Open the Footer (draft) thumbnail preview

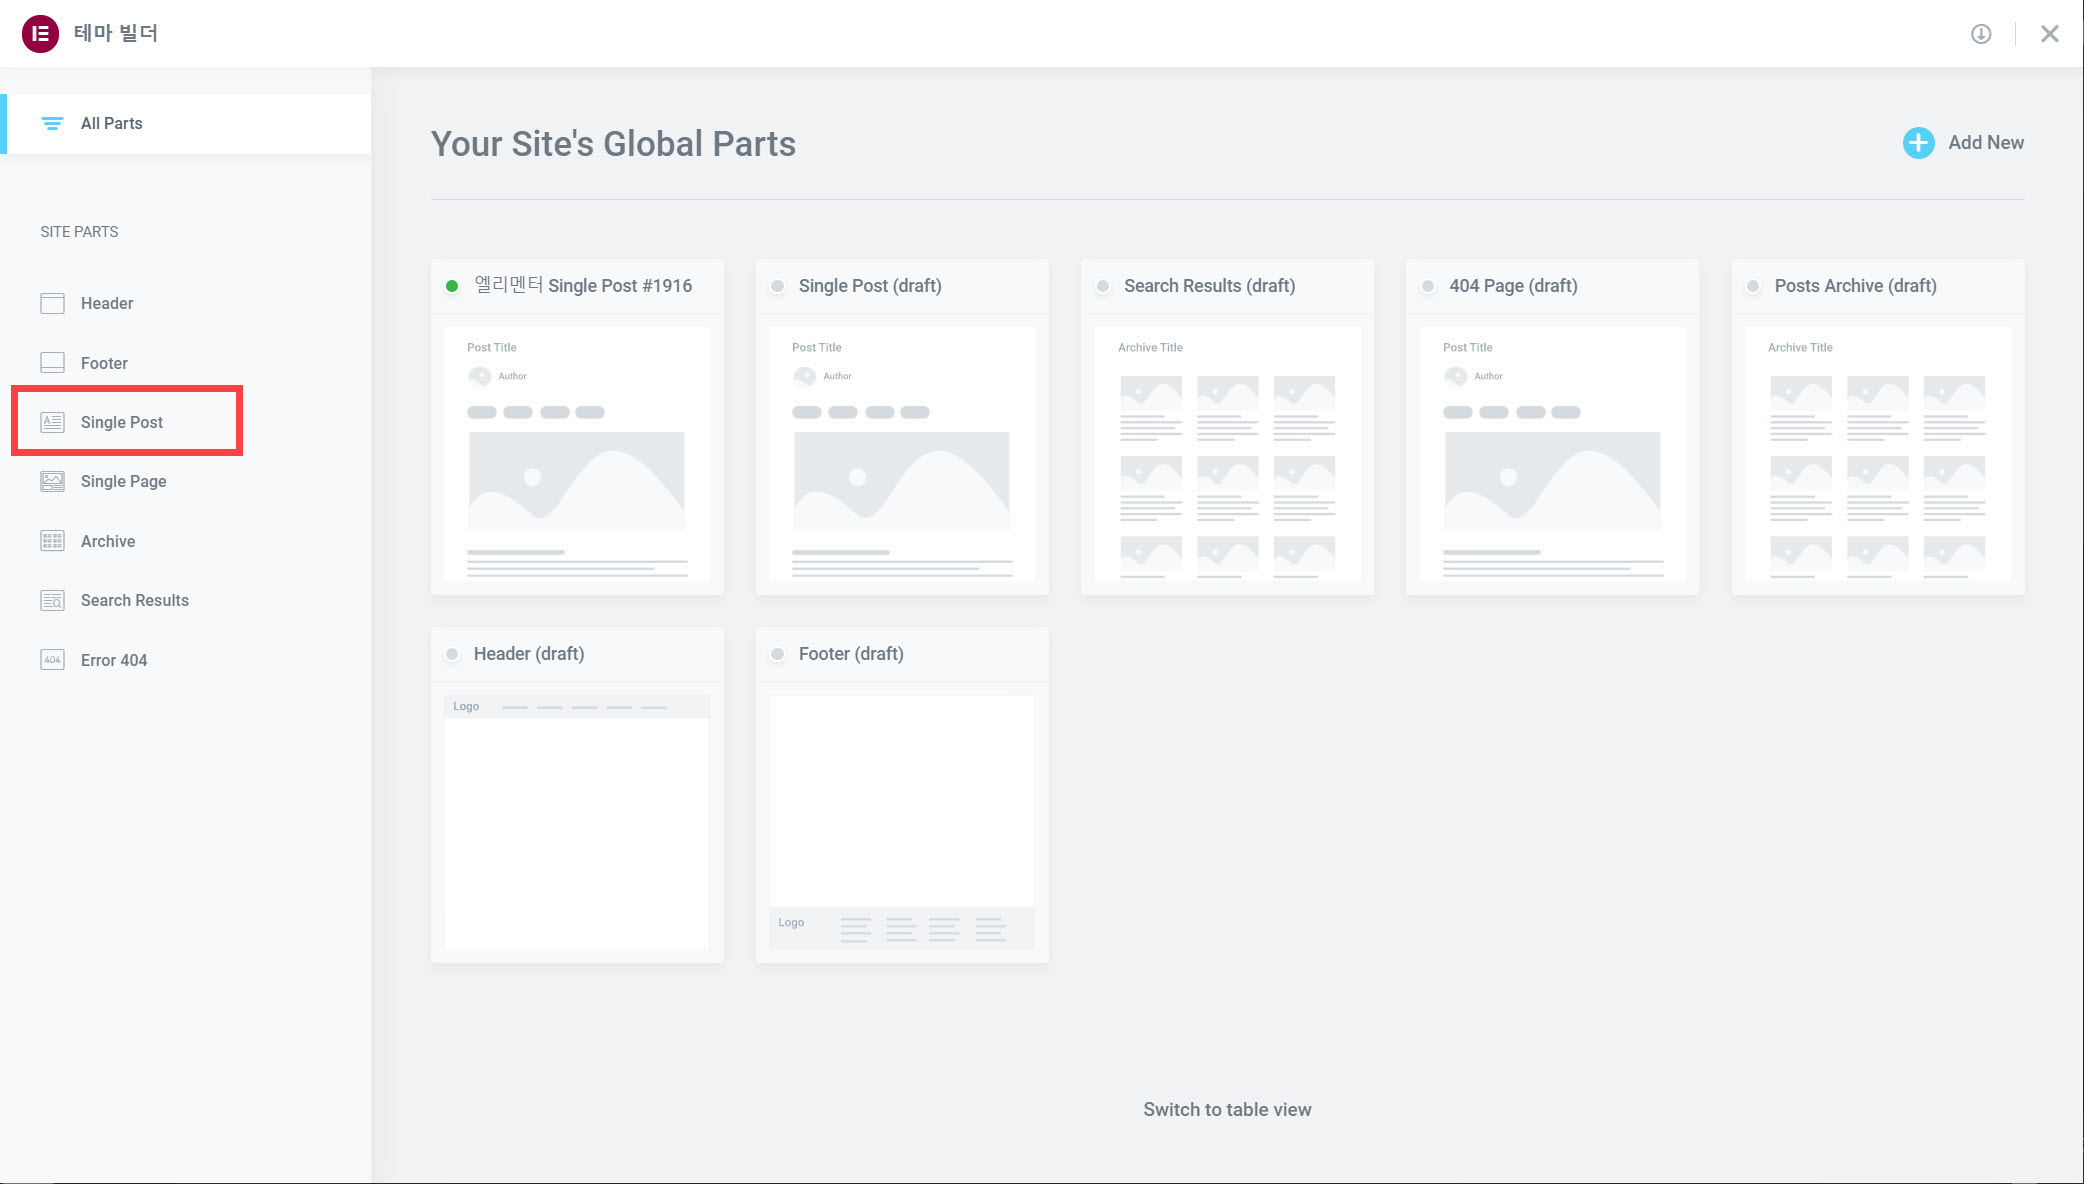point(901,822)
